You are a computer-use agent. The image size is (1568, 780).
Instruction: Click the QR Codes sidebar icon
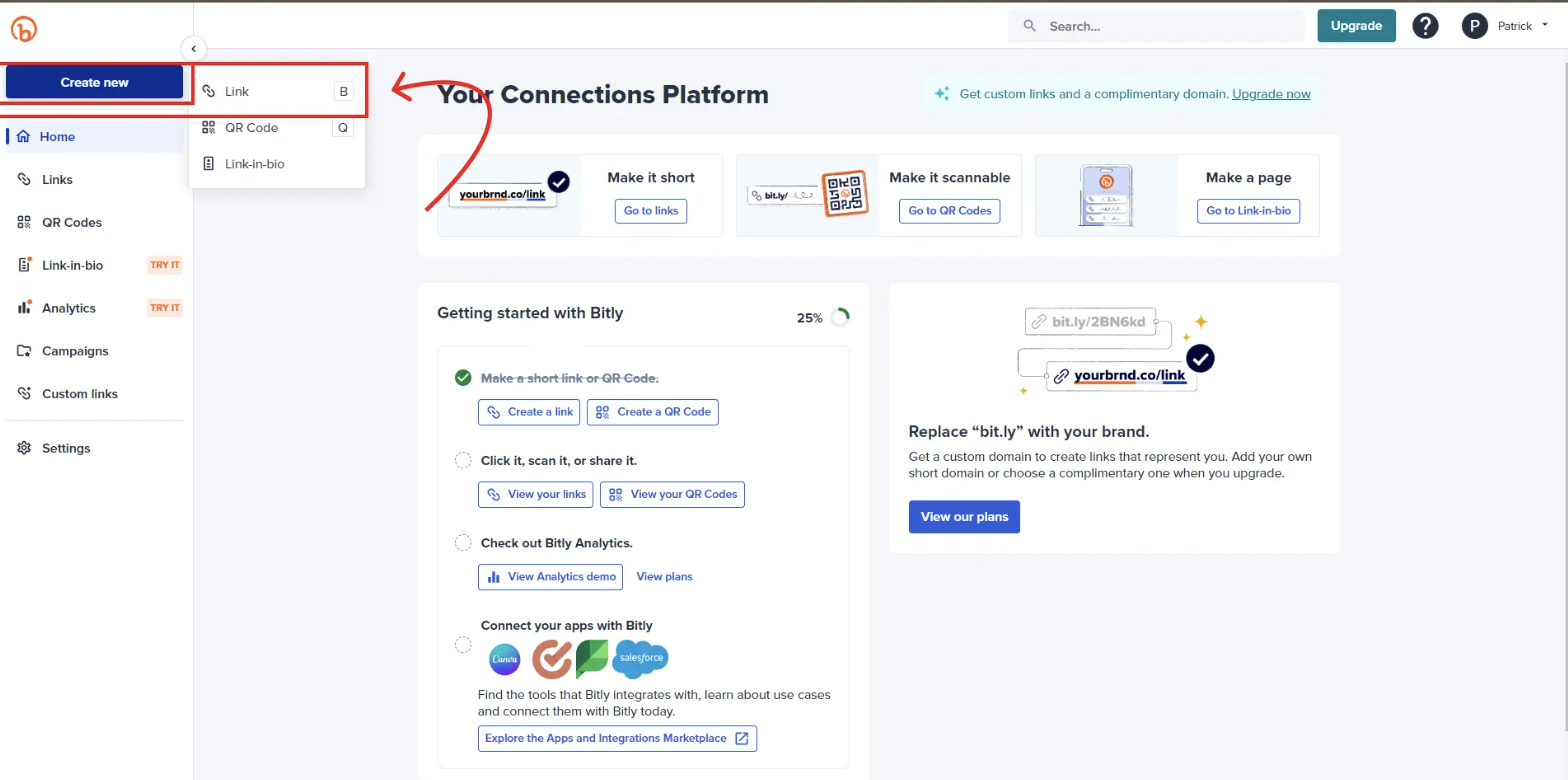click(x=24, y=222)
